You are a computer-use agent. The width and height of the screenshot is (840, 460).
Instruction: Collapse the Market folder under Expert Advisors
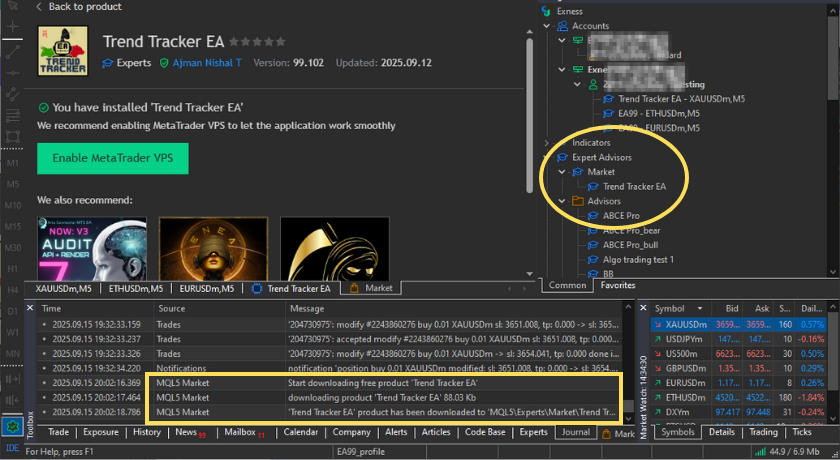pyautogui.click(x=562, y=172)
